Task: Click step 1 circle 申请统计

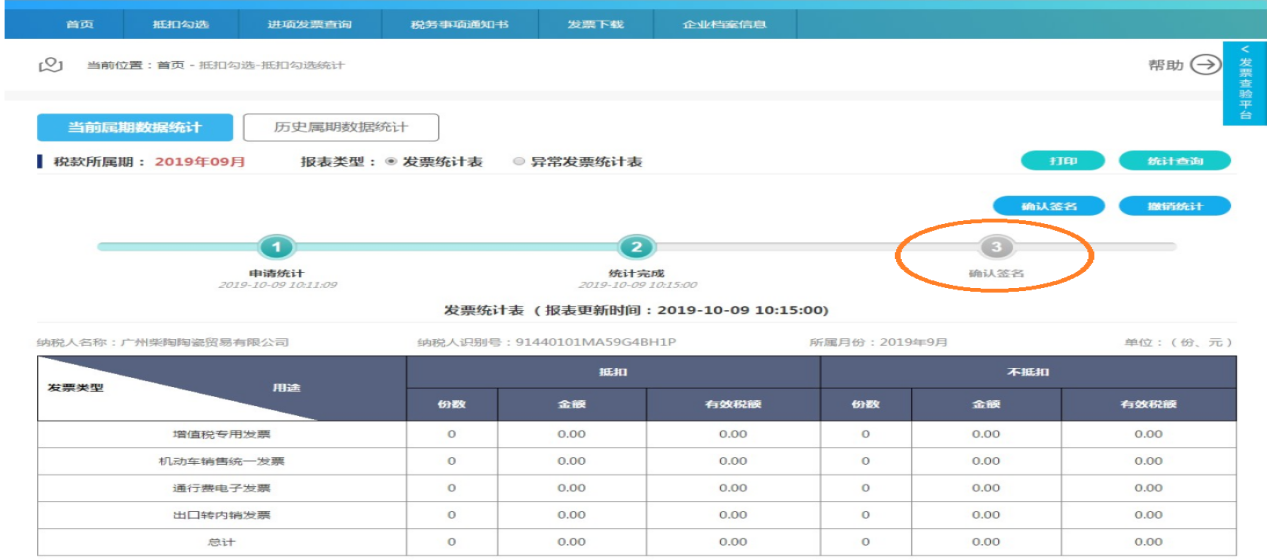Action: point(277,247)
